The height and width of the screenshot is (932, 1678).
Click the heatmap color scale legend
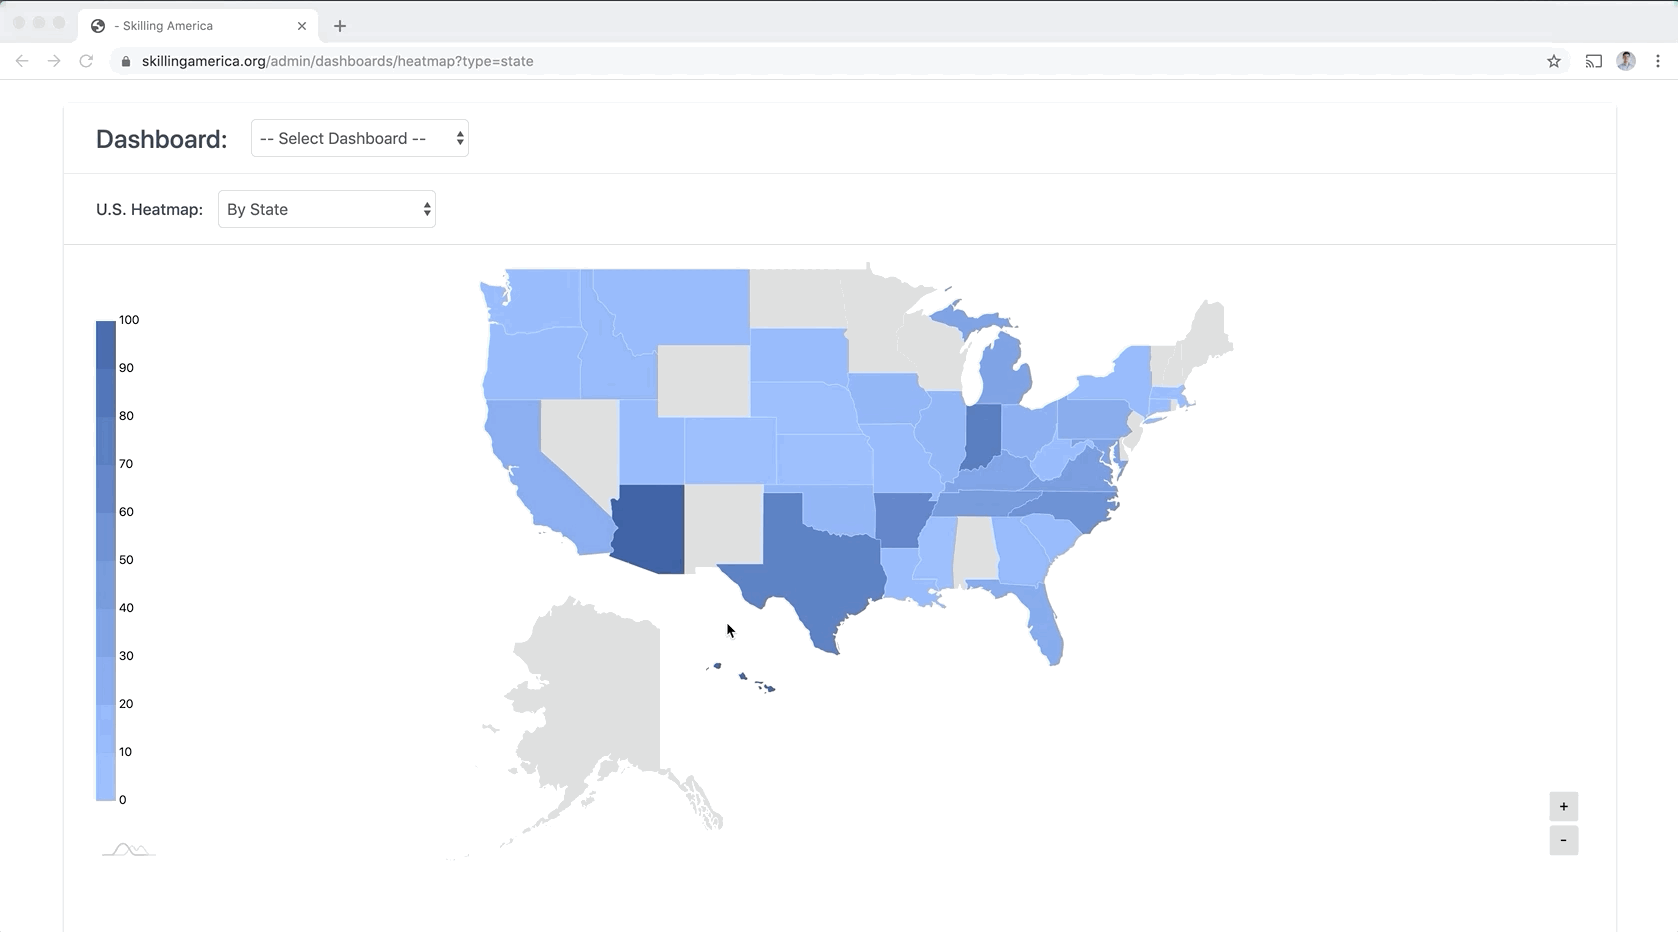pyautogui.click(x=106, y=560)
